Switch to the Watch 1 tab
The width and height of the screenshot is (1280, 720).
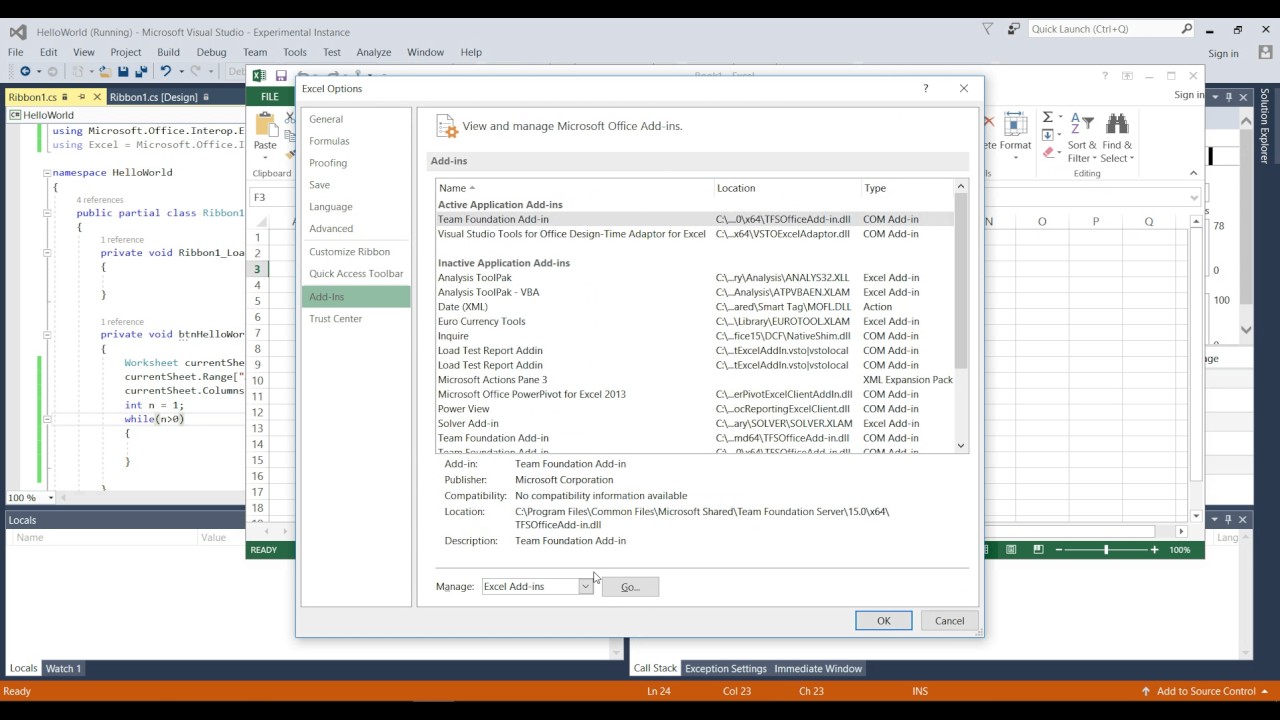(63, 668)
